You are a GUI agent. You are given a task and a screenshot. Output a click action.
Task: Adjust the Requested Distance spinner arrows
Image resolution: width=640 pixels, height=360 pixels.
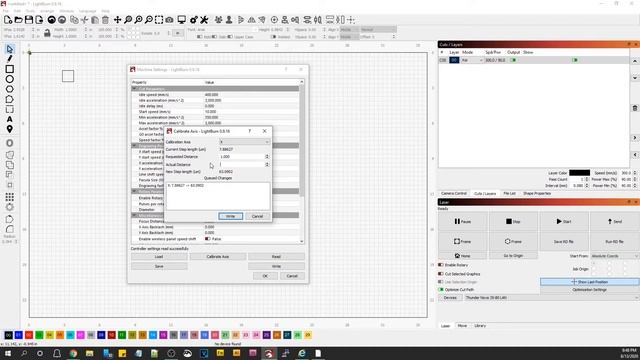(x=267, y=157)
